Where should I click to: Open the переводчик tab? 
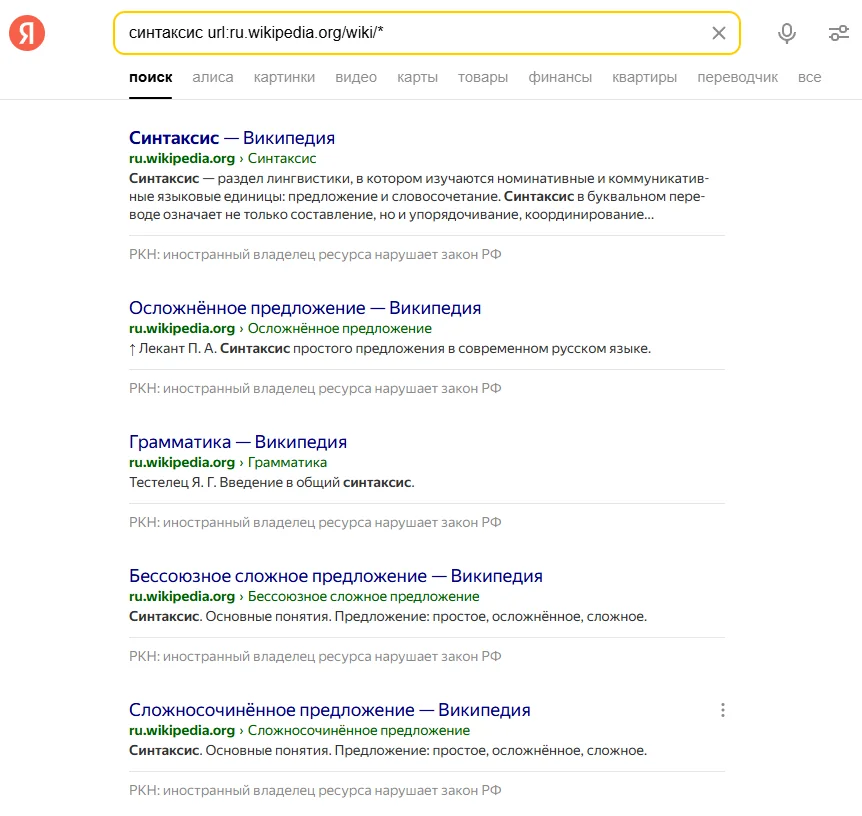(x=737, y=77)
